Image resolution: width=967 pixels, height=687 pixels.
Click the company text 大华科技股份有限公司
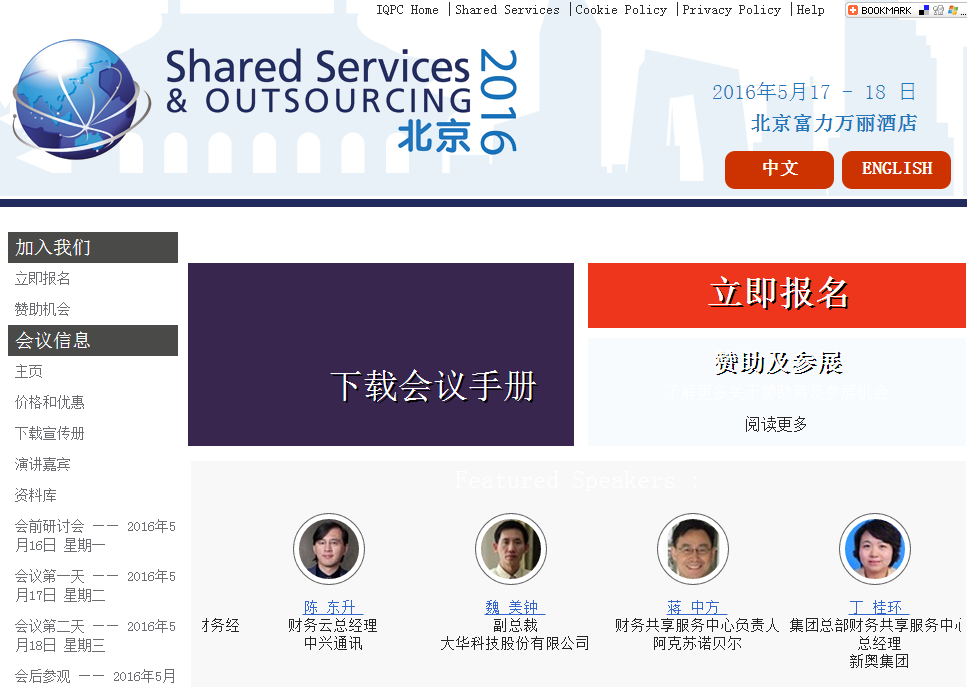tap(514, 644)
